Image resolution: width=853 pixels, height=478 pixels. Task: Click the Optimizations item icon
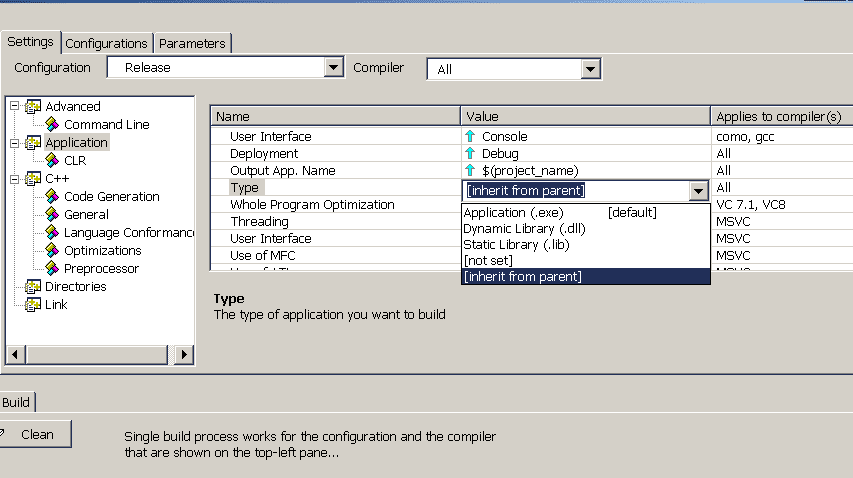(x=52, y=251)
